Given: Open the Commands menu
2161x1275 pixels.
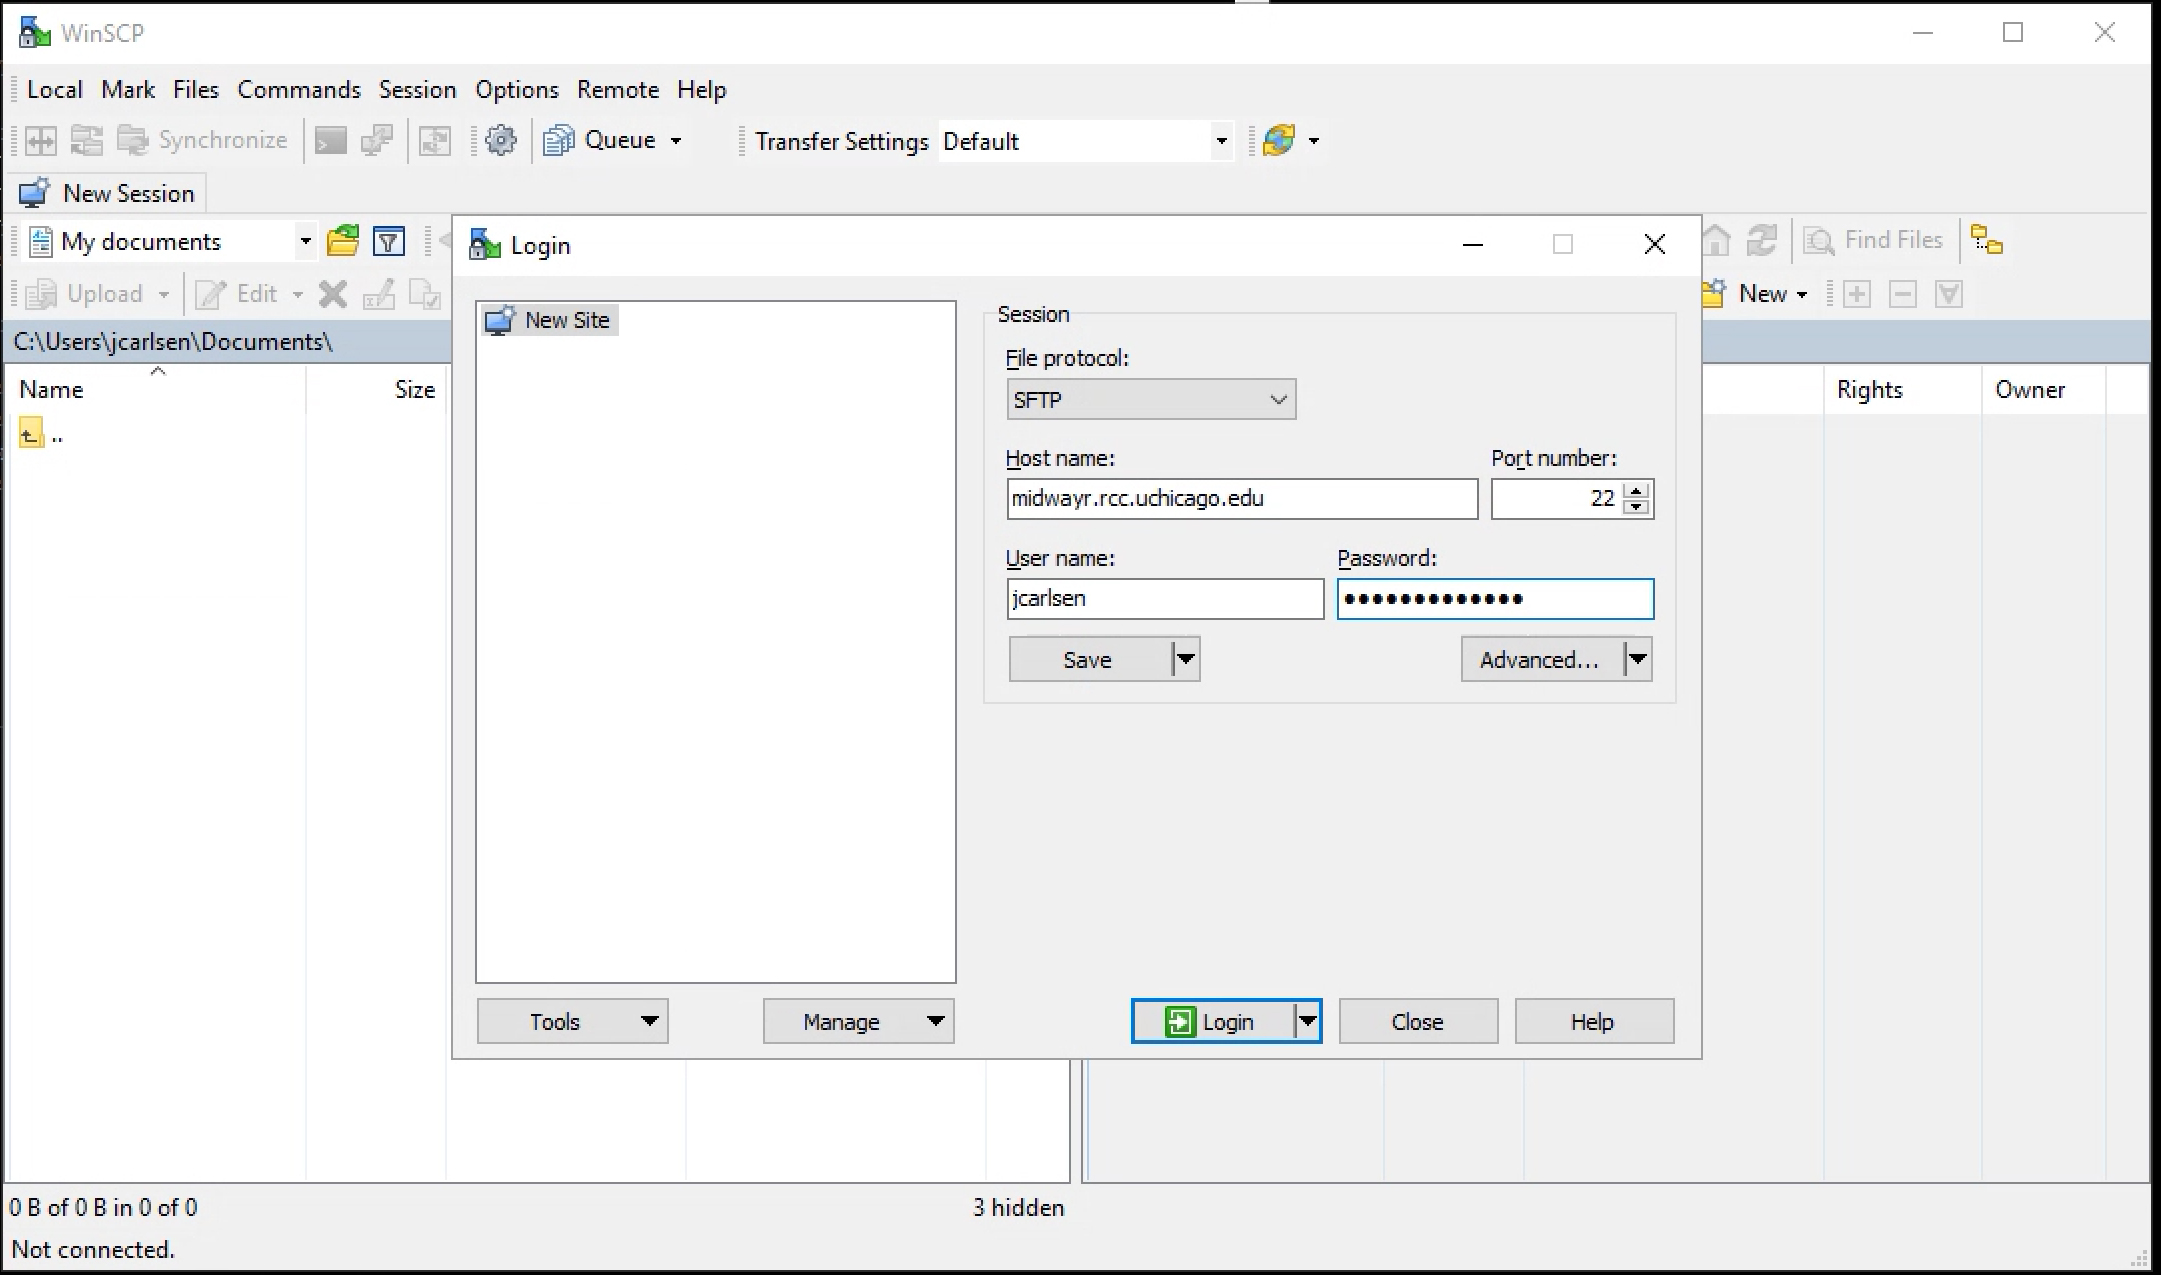Looking at the screenshot, I should point(299,90).
